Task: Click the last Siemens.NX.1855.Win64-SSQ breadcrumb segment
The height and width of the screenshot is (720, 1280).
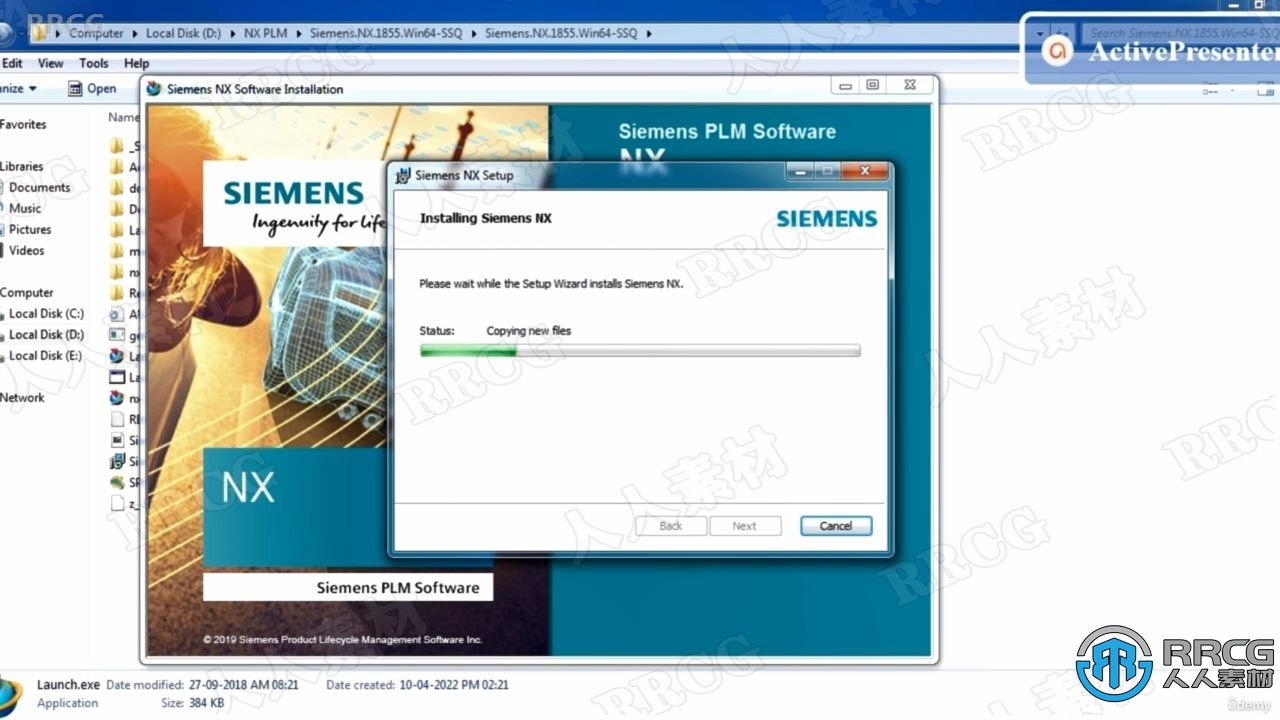Action: 561,33
